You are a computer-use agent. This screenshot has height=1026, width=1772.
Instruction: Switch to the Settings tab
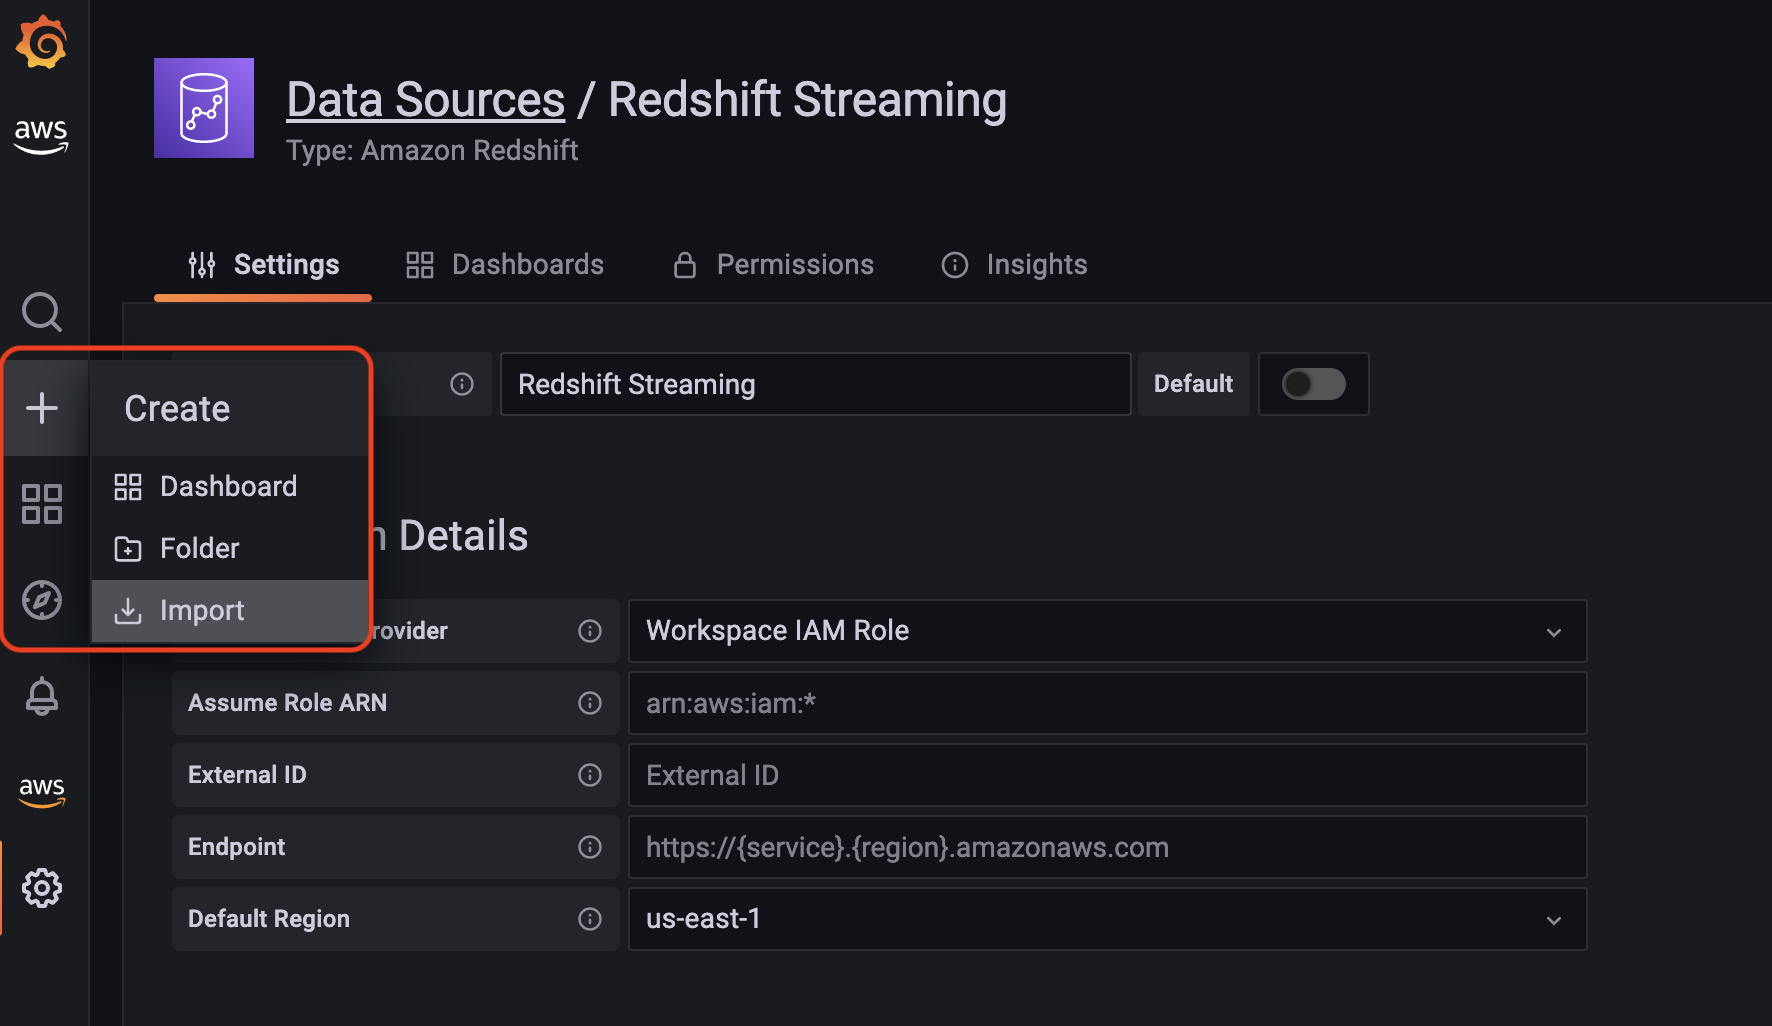point(264,265)
